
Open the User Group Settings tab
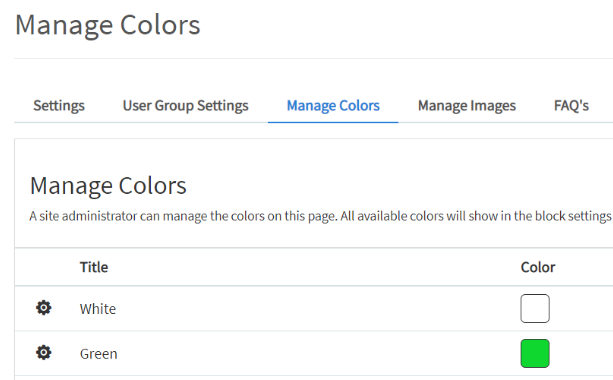tap(186, 106)
